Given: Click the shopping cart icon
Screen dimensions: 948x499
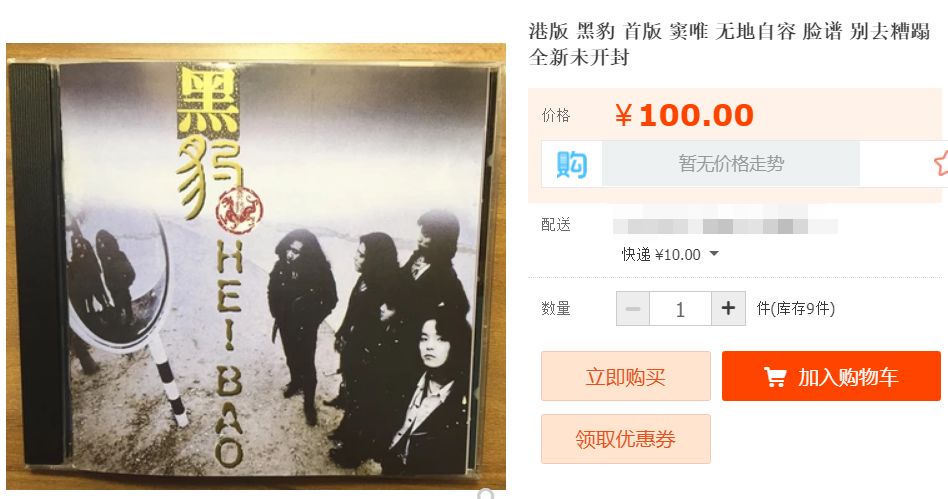Looking at the screenshot, I should tap(774, 376).
